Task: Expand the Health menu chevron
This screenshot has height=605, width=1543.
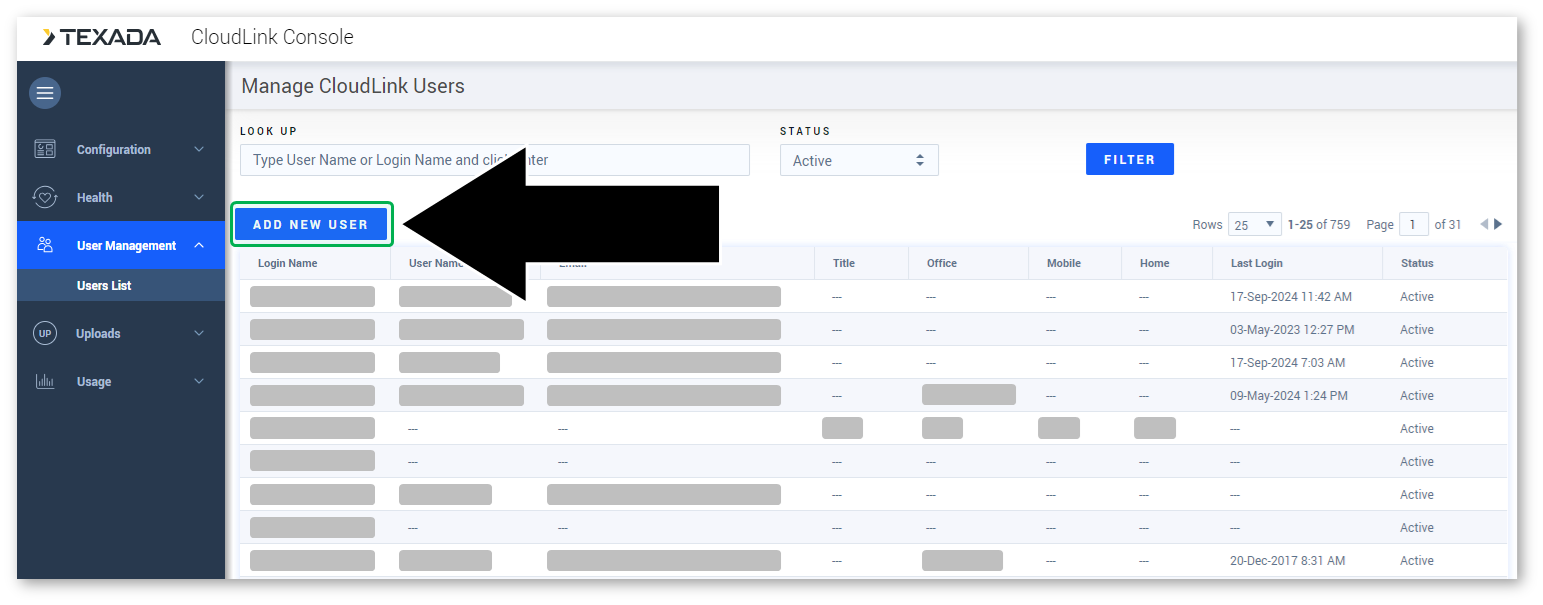Action: coord(199,197)
